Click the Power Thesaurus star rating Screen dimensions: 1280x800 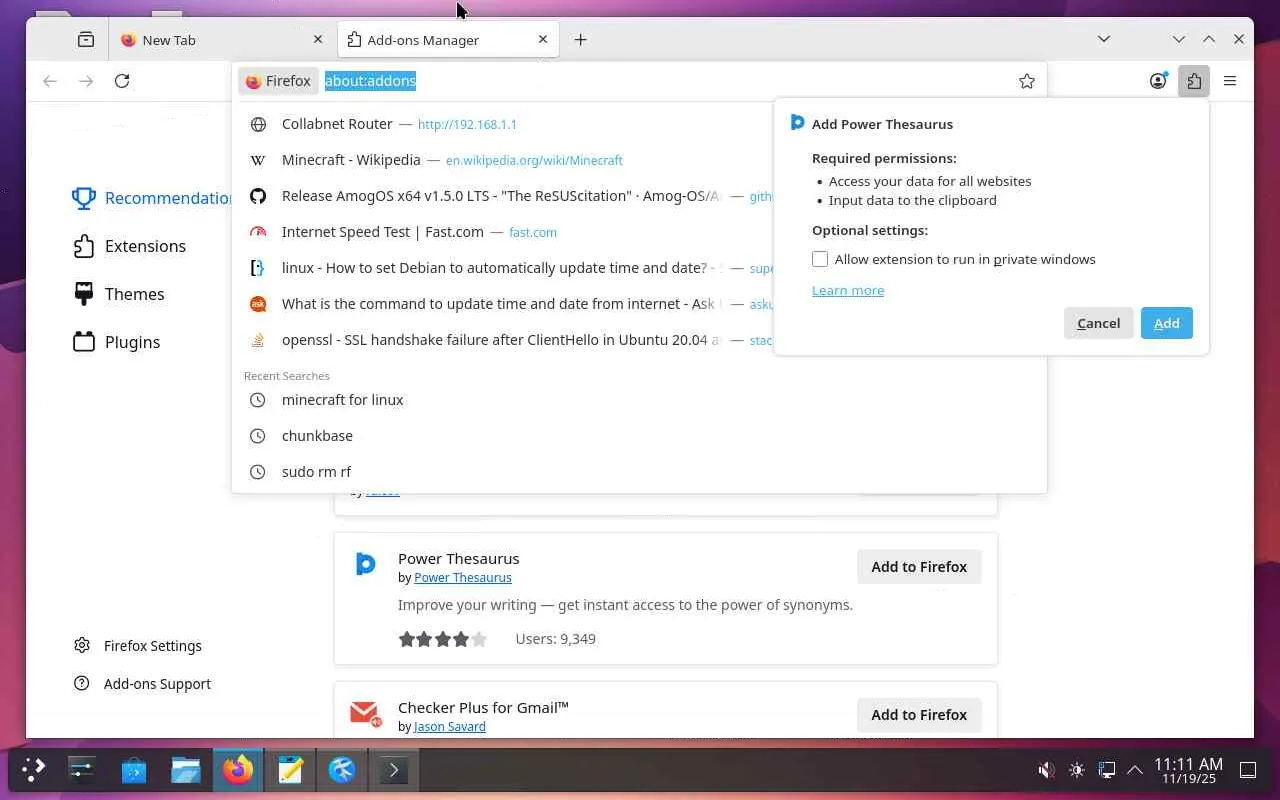[443, 639]
